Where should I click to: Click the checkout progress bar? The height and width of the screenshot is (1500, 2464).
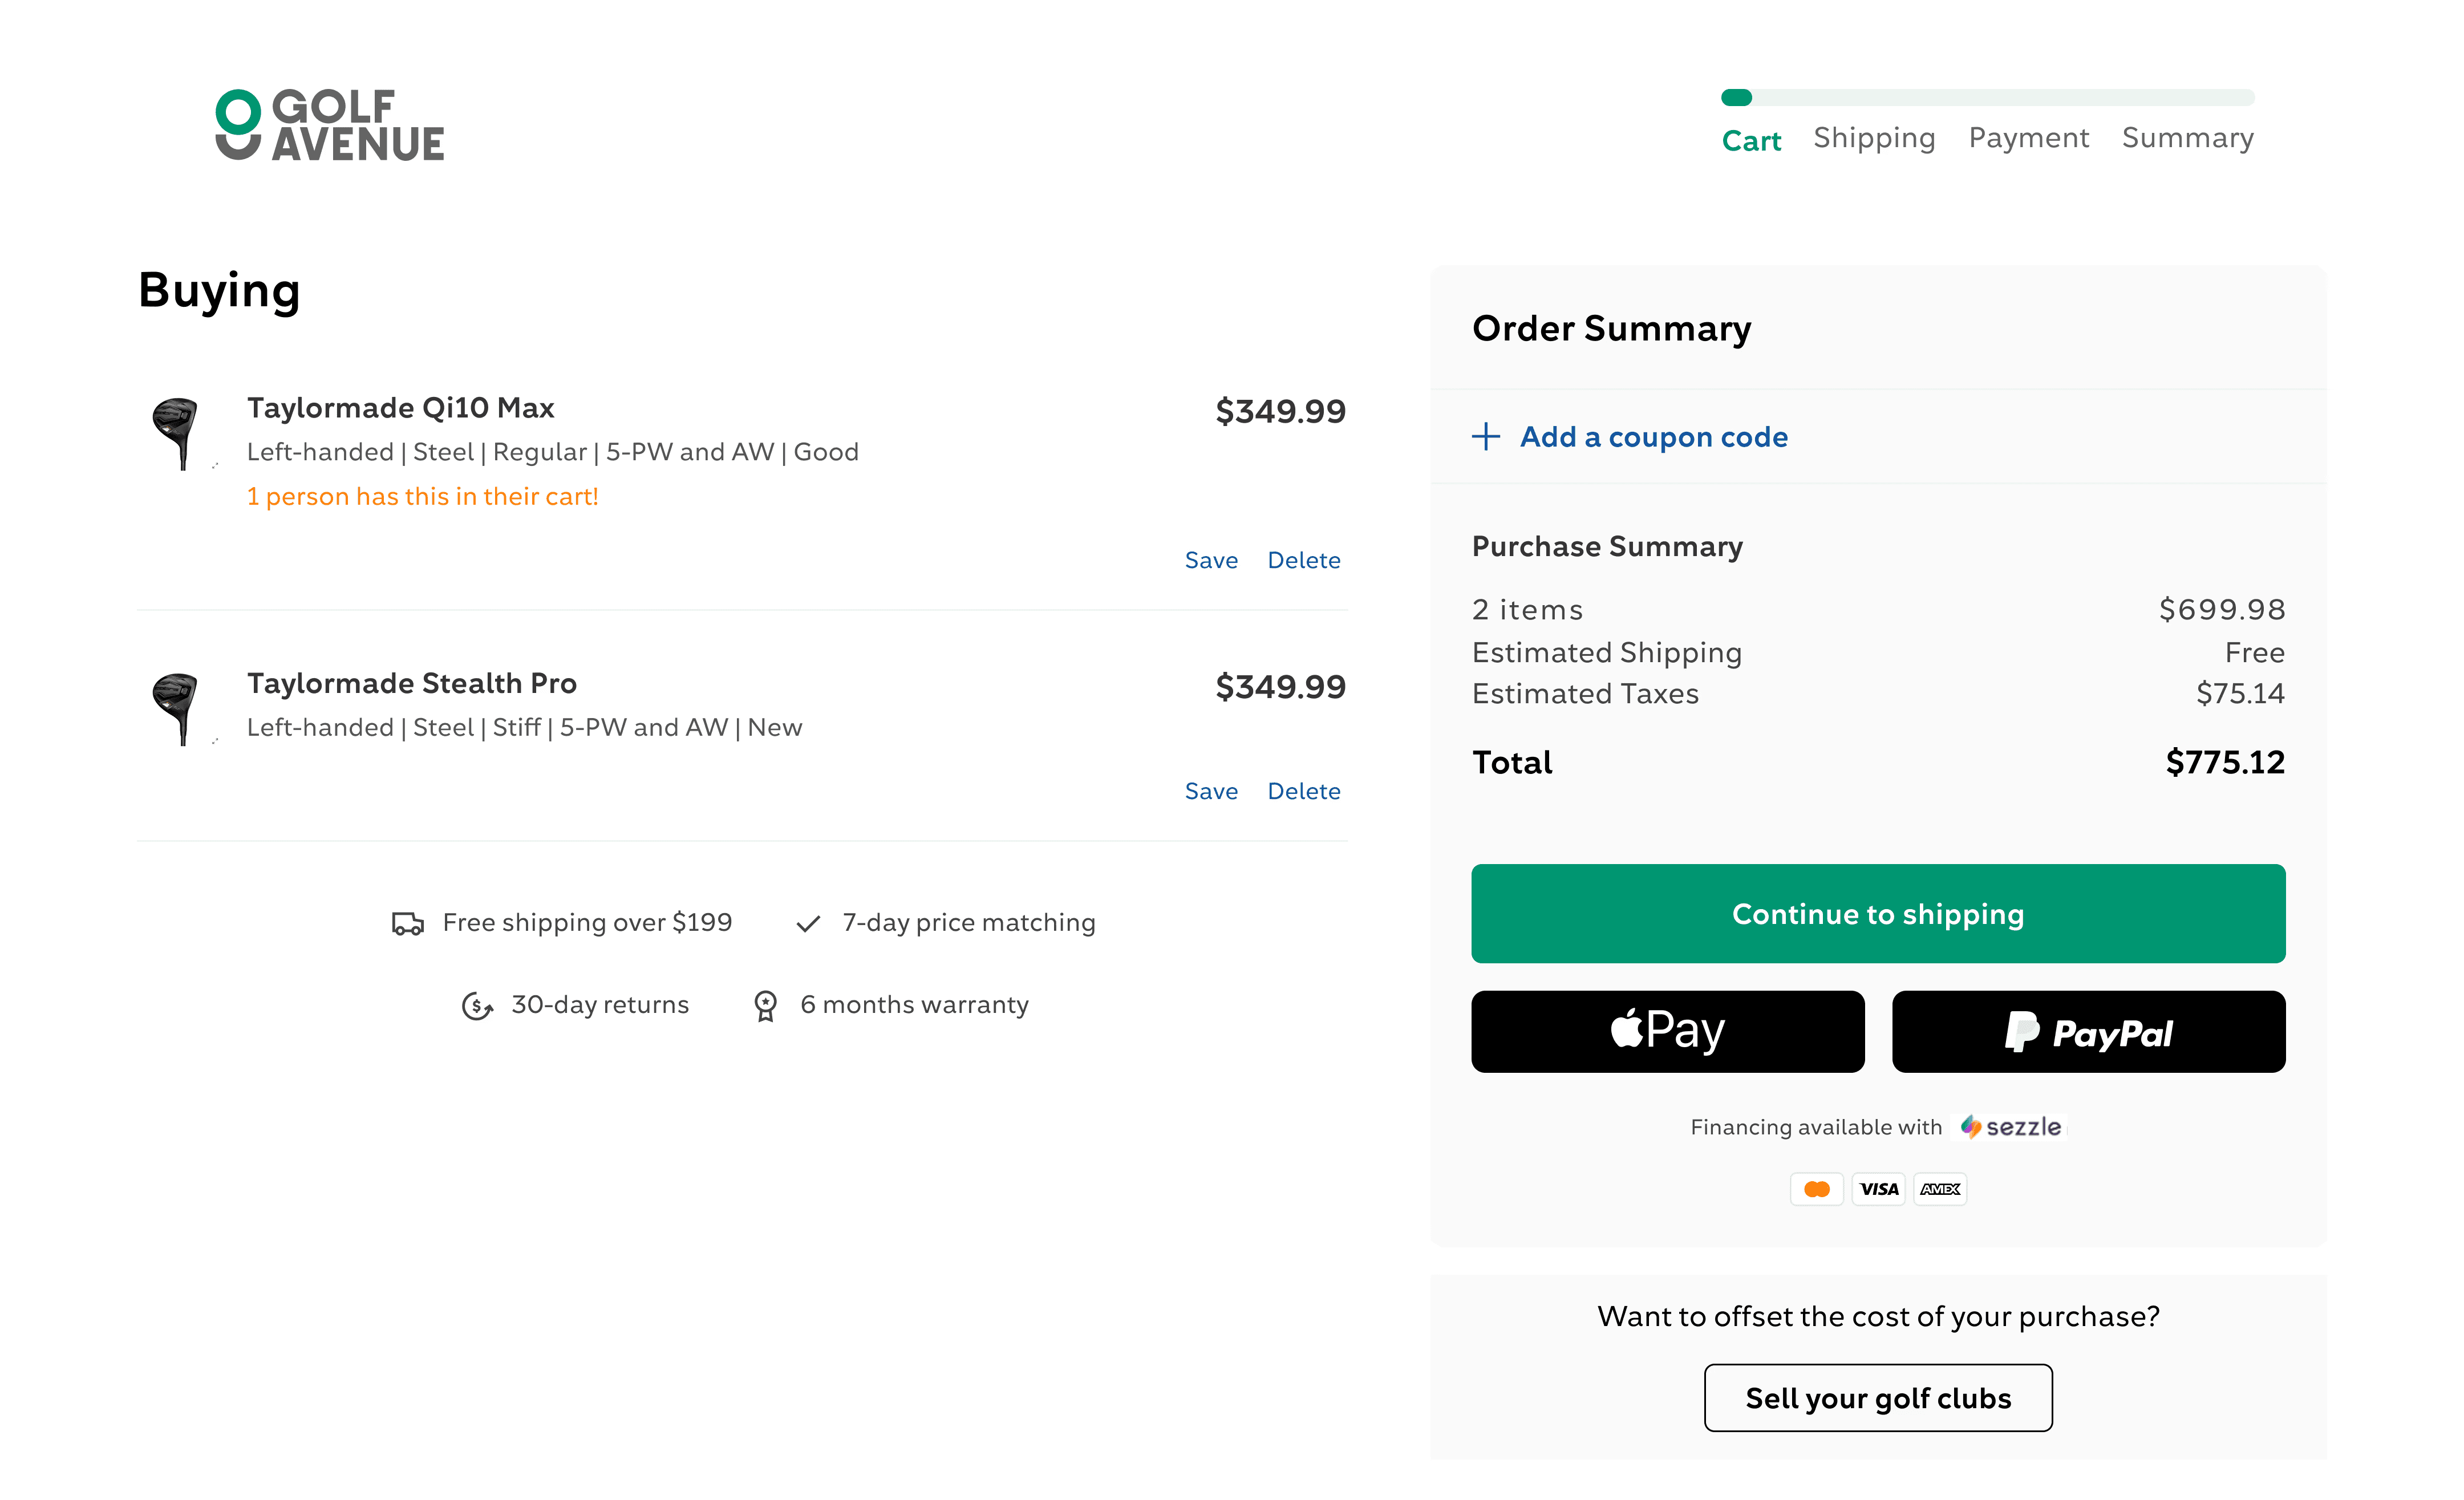[1987, 97]
